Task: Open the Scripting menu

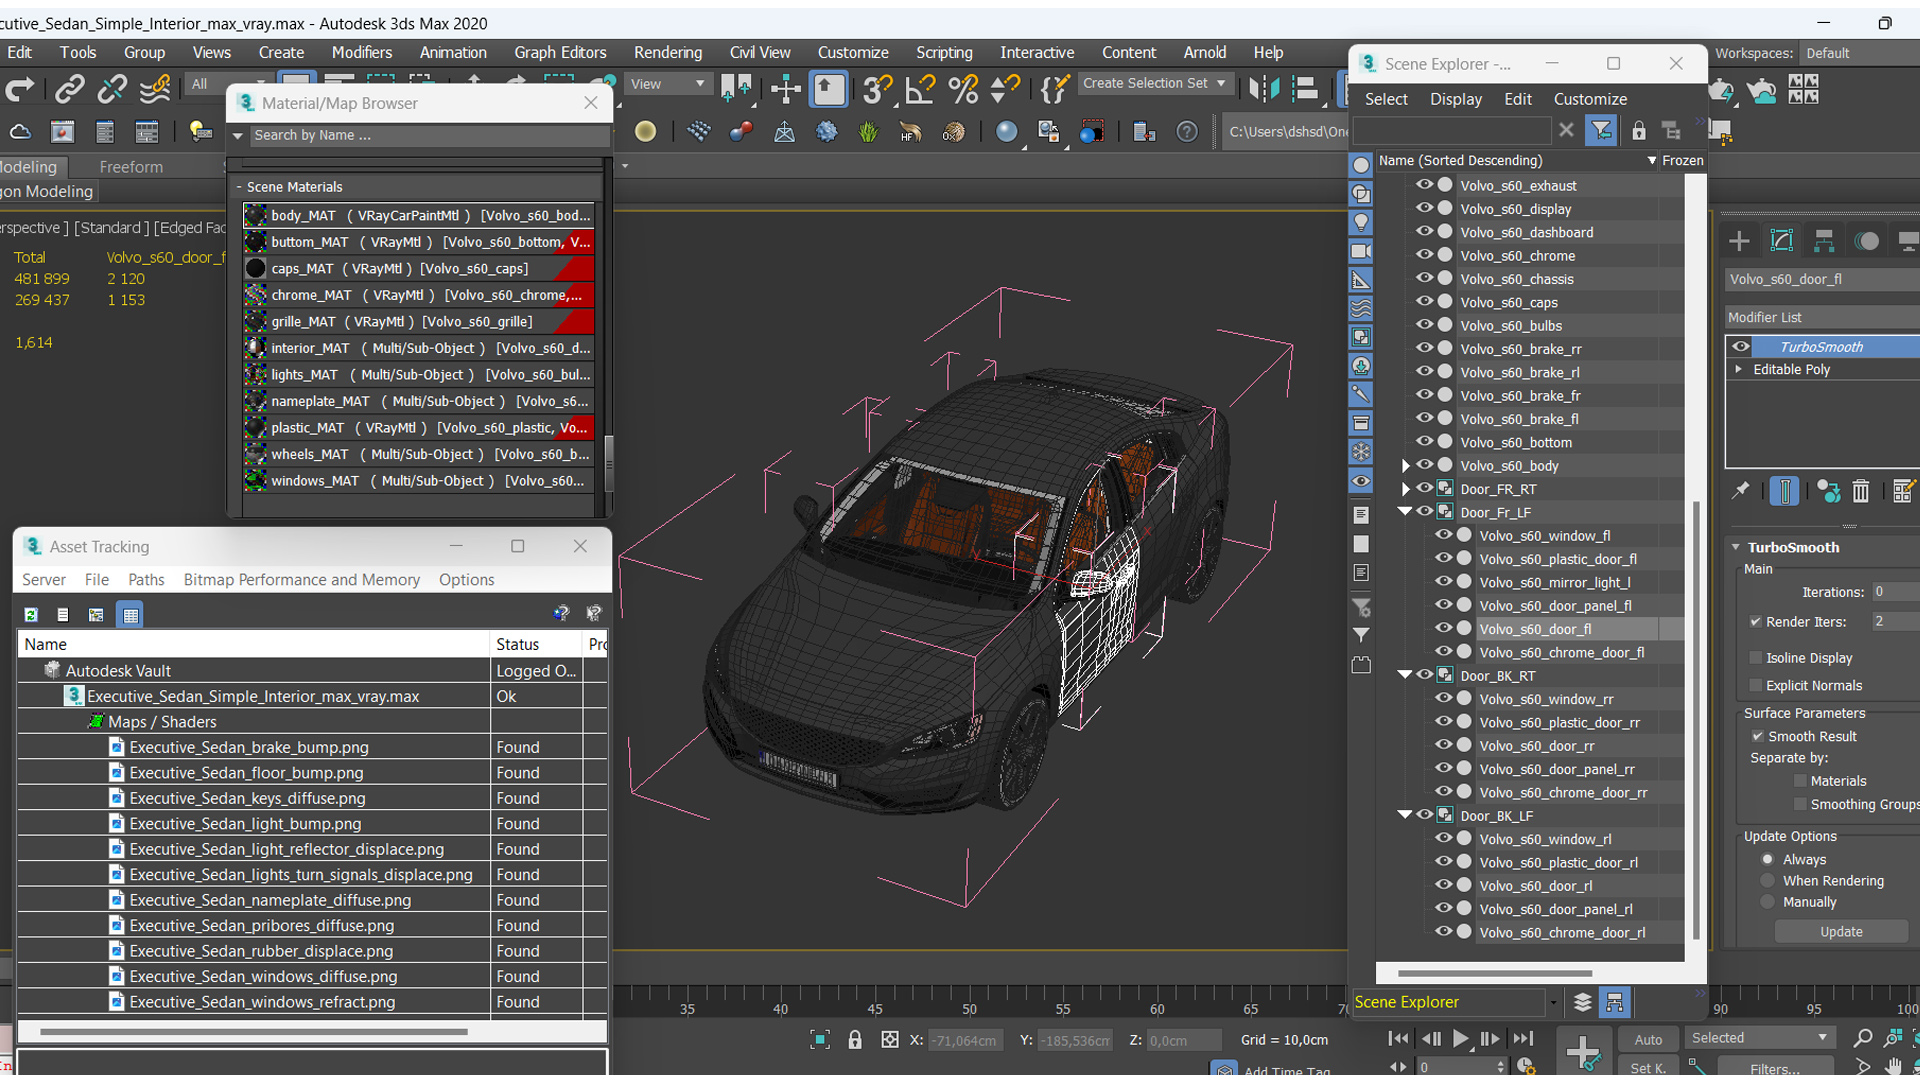Action: pos(944,52)
